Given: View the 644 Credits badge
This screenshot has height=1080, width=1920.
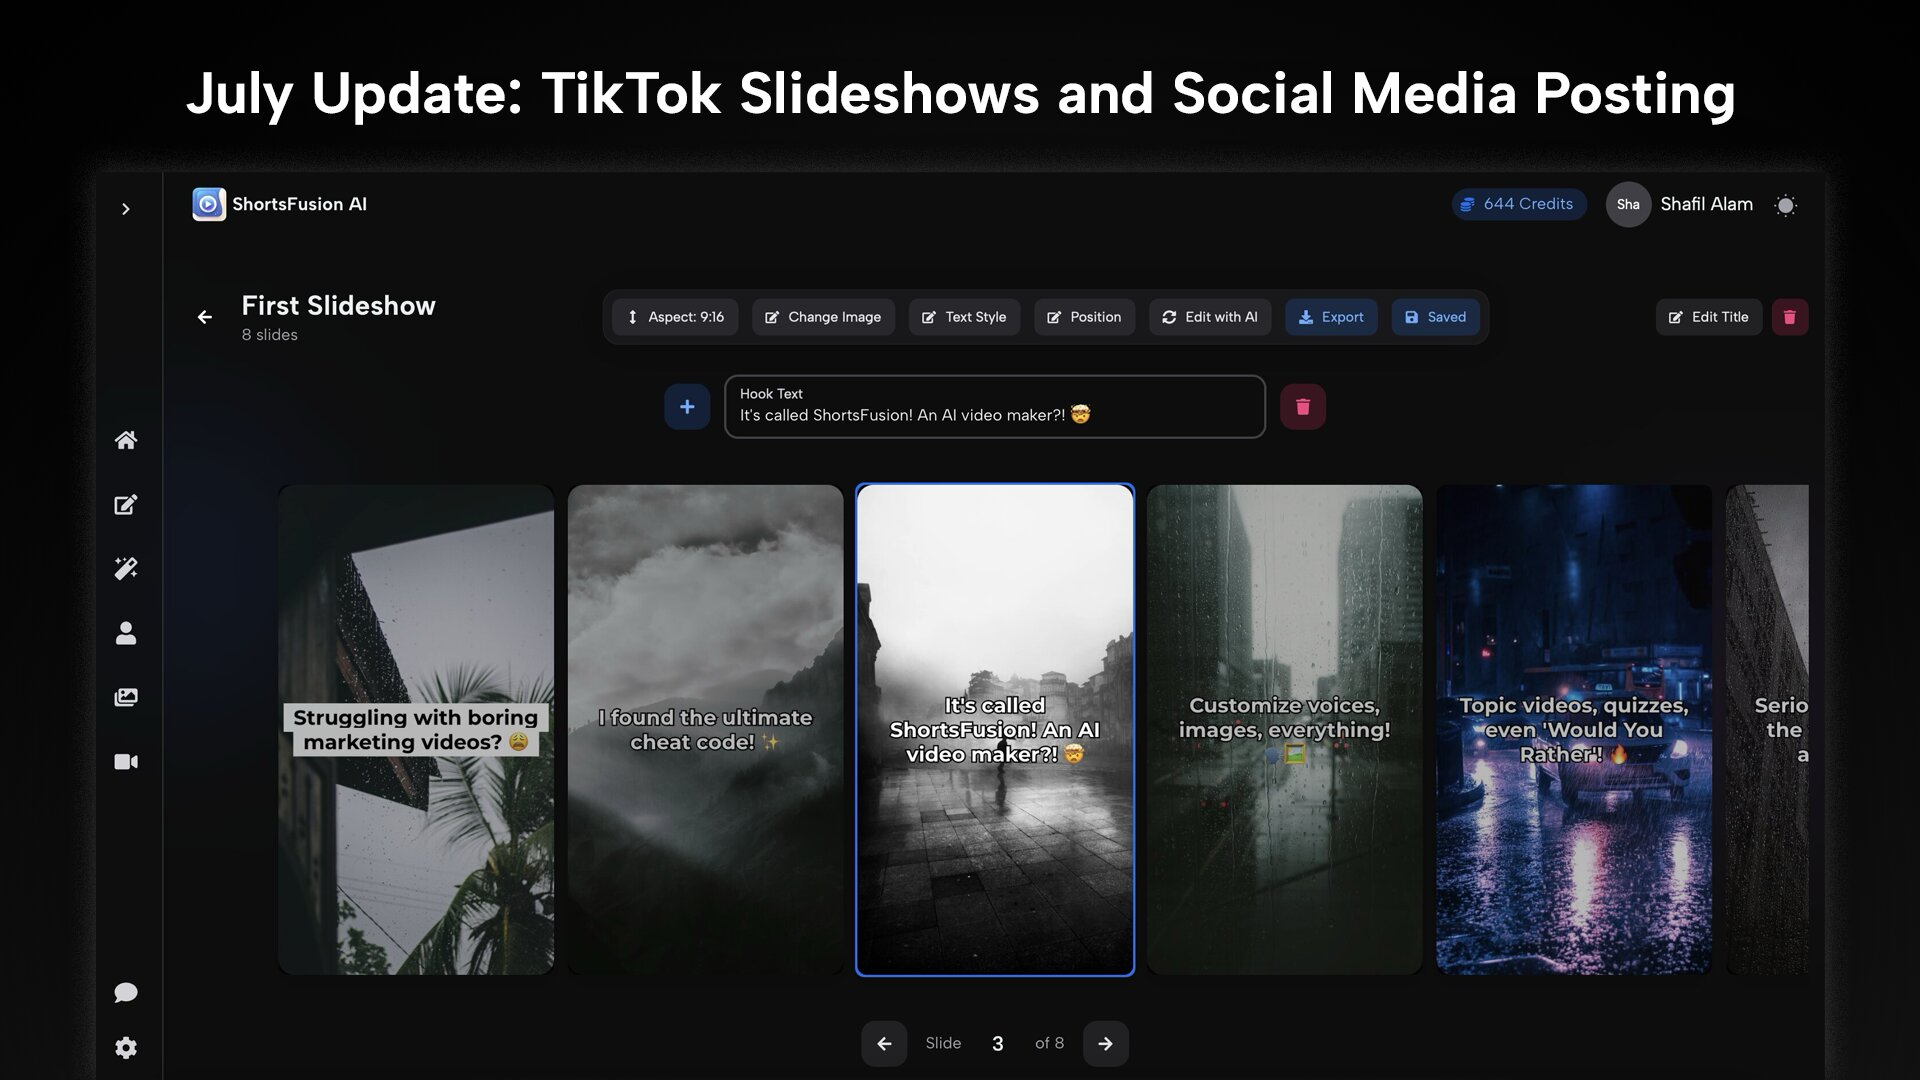Looking at the screenshot, I should coord(1518,204).
